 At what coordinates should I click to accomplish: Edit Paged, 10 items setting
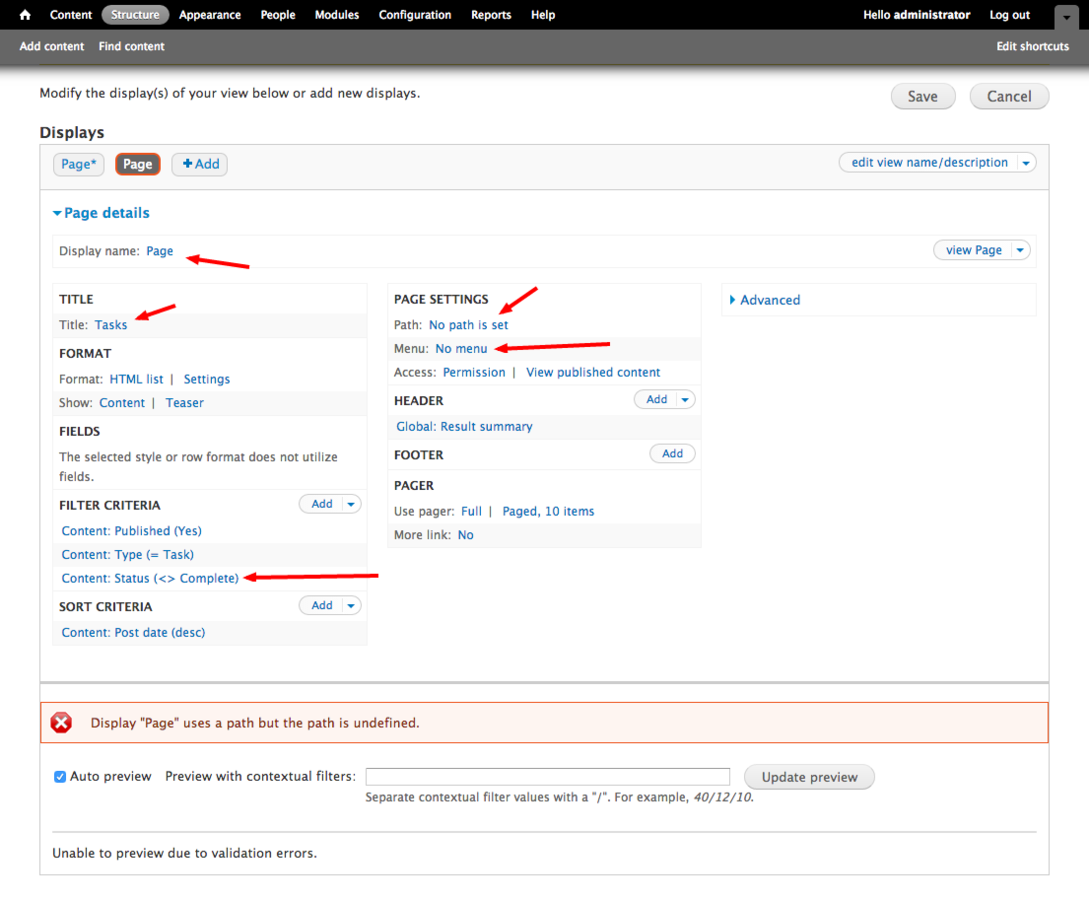[x=548, y=511]
